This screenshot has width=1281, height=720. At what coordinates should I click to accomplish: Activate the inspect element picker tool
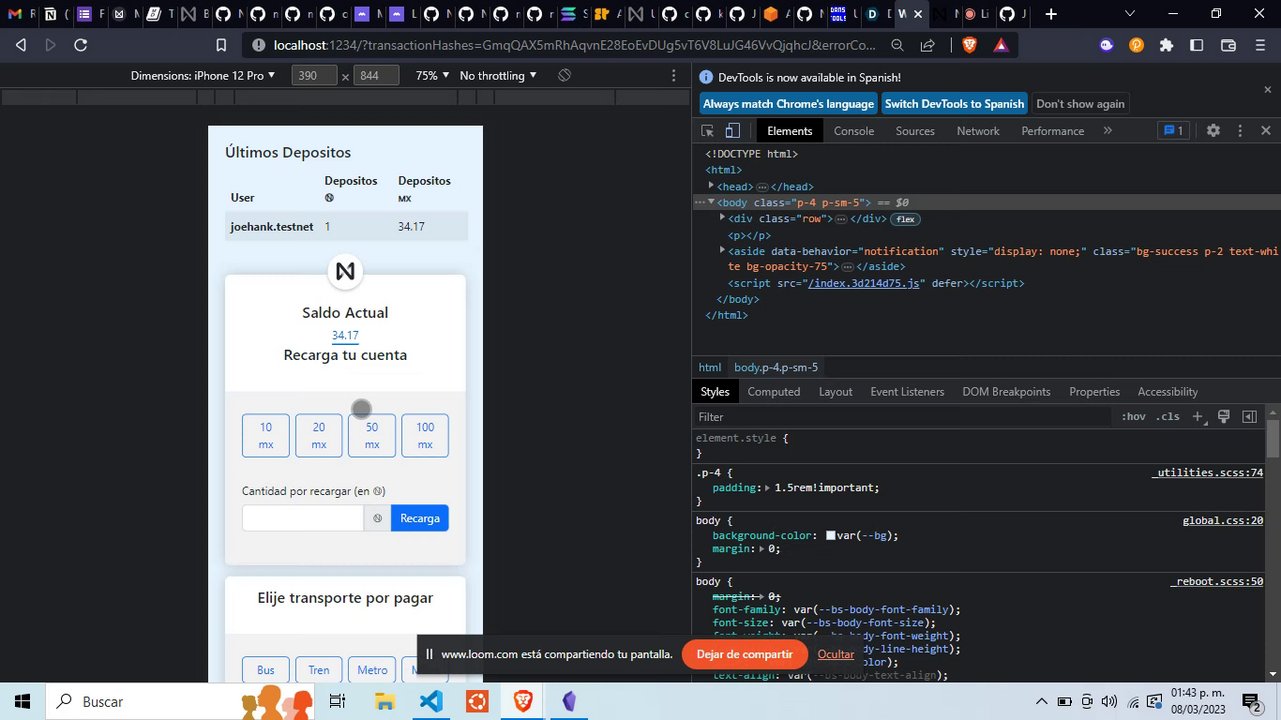coord(707,131)
